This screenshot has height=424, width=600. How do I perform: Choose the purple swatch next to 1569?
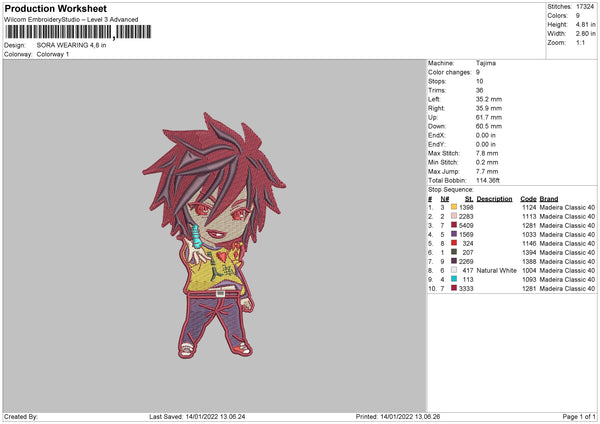(x=454, y=234)
